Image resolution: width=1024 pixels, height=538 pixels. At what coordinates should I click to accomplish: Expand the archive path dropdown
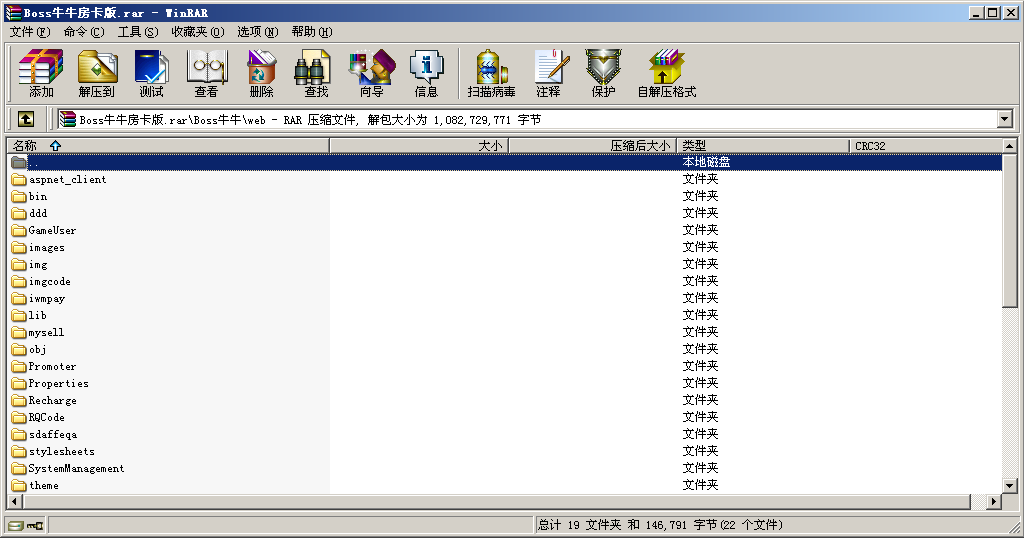click(x=1005, y=120)
